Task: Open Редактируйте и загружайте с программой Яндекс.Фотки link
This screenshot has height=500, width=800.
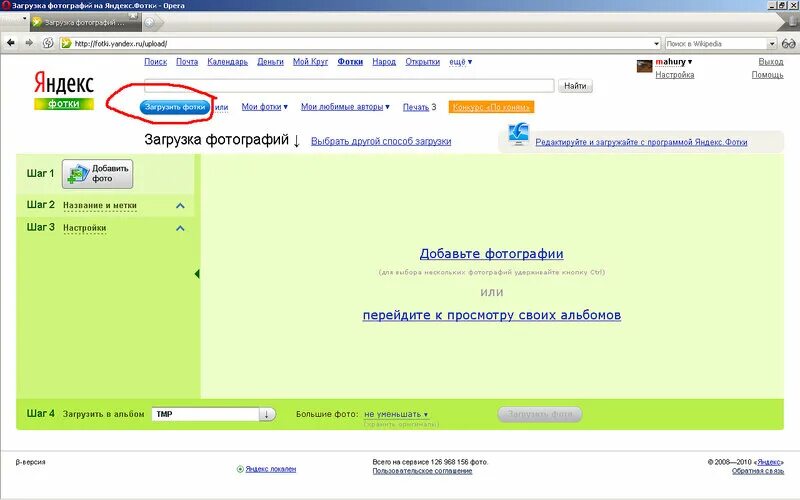Action: click(641, 142)
